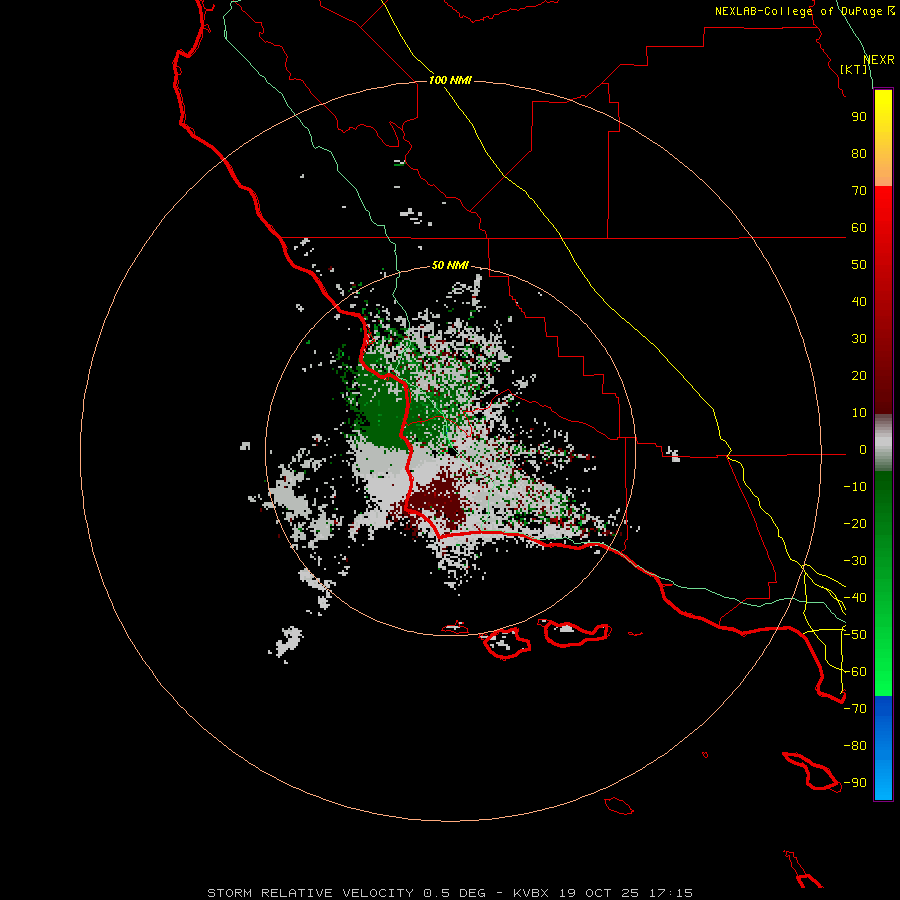Click the 70 value on velocity scale
The width and height of the screenshot is (900, 900).
point(859,191)
